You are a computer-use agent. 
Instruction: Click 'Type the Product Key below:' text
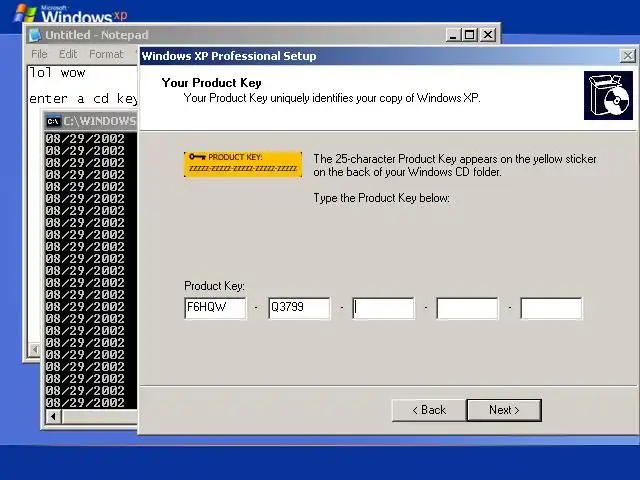click(382, 198)
